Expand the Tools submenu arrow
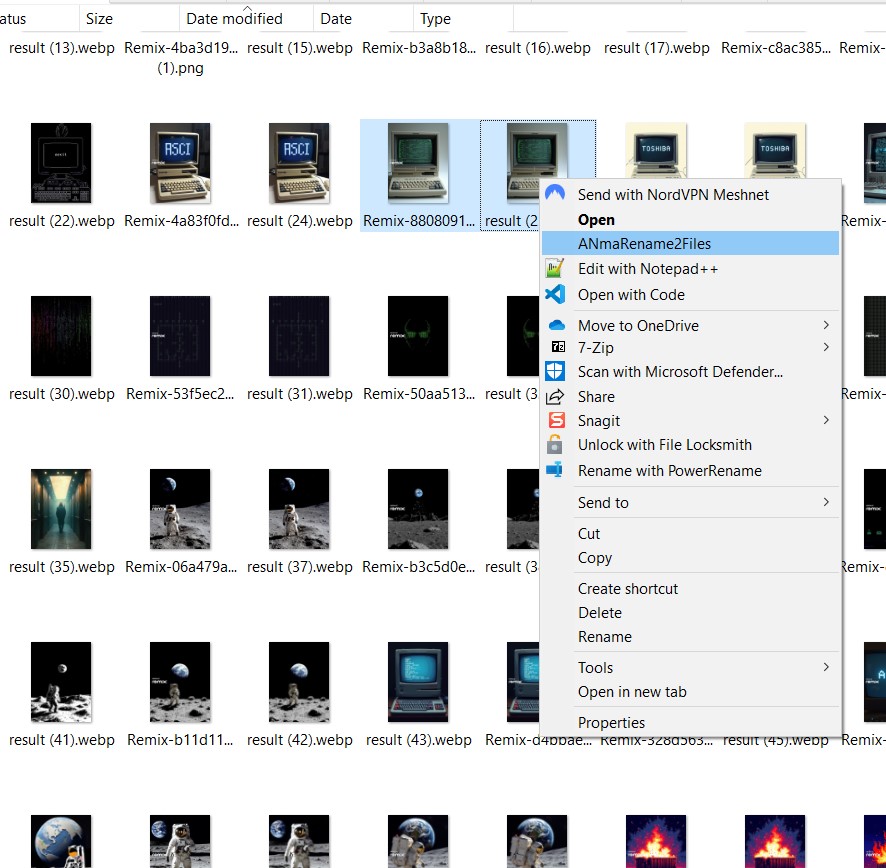 826,667
